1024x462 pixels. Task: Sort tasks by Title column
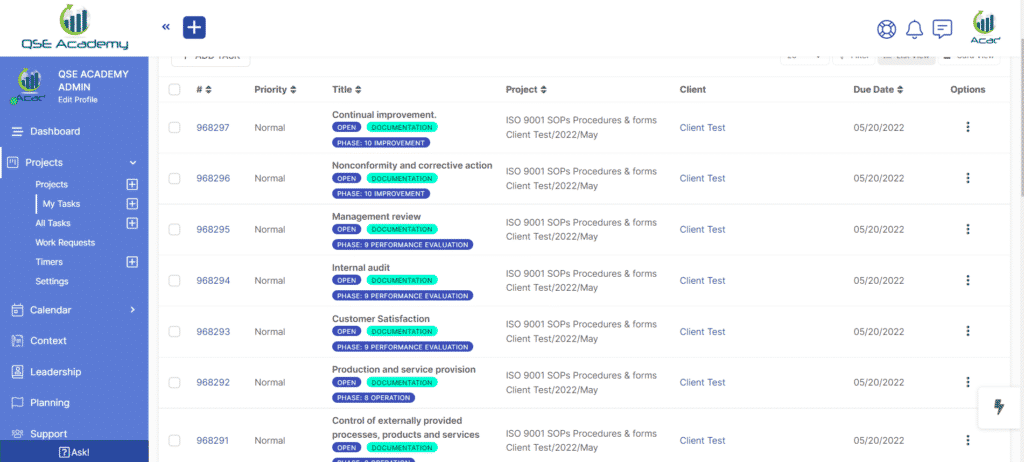pos(358,90)
